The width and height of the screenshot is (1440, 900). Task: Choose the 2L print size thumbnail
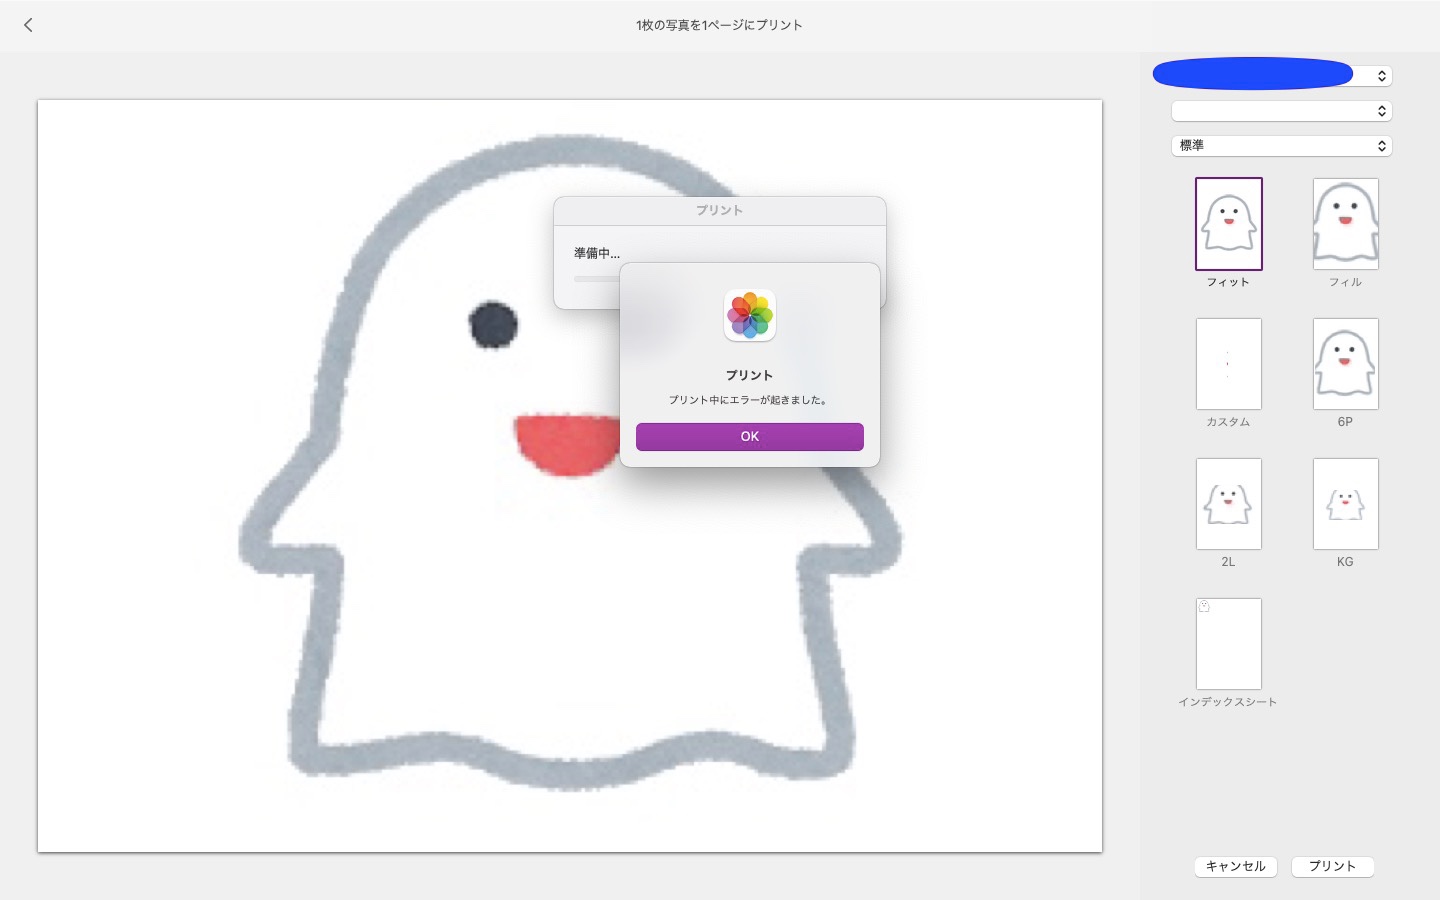pos(1228,504)
